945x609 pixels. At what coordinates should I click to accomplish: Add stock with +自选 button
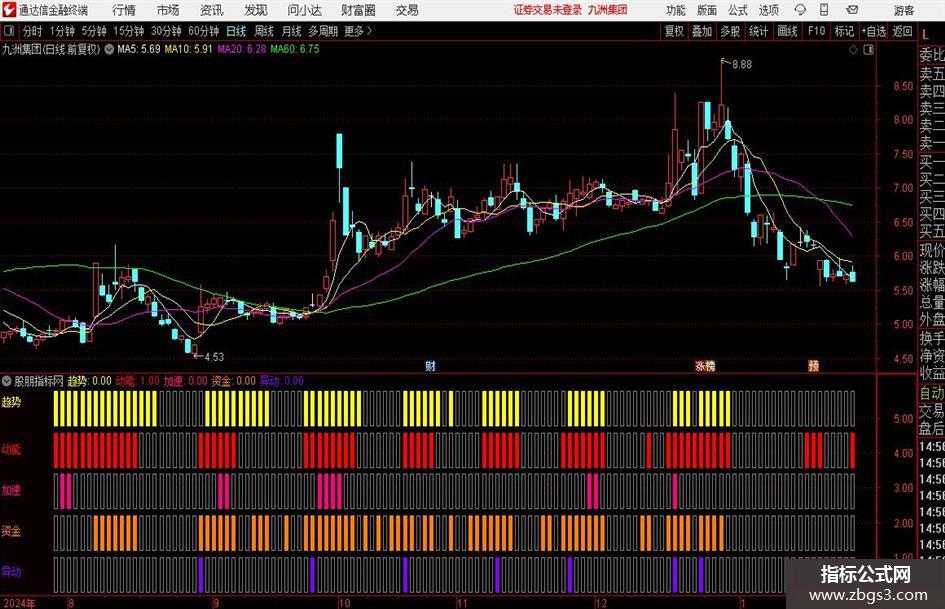(873, 31)
